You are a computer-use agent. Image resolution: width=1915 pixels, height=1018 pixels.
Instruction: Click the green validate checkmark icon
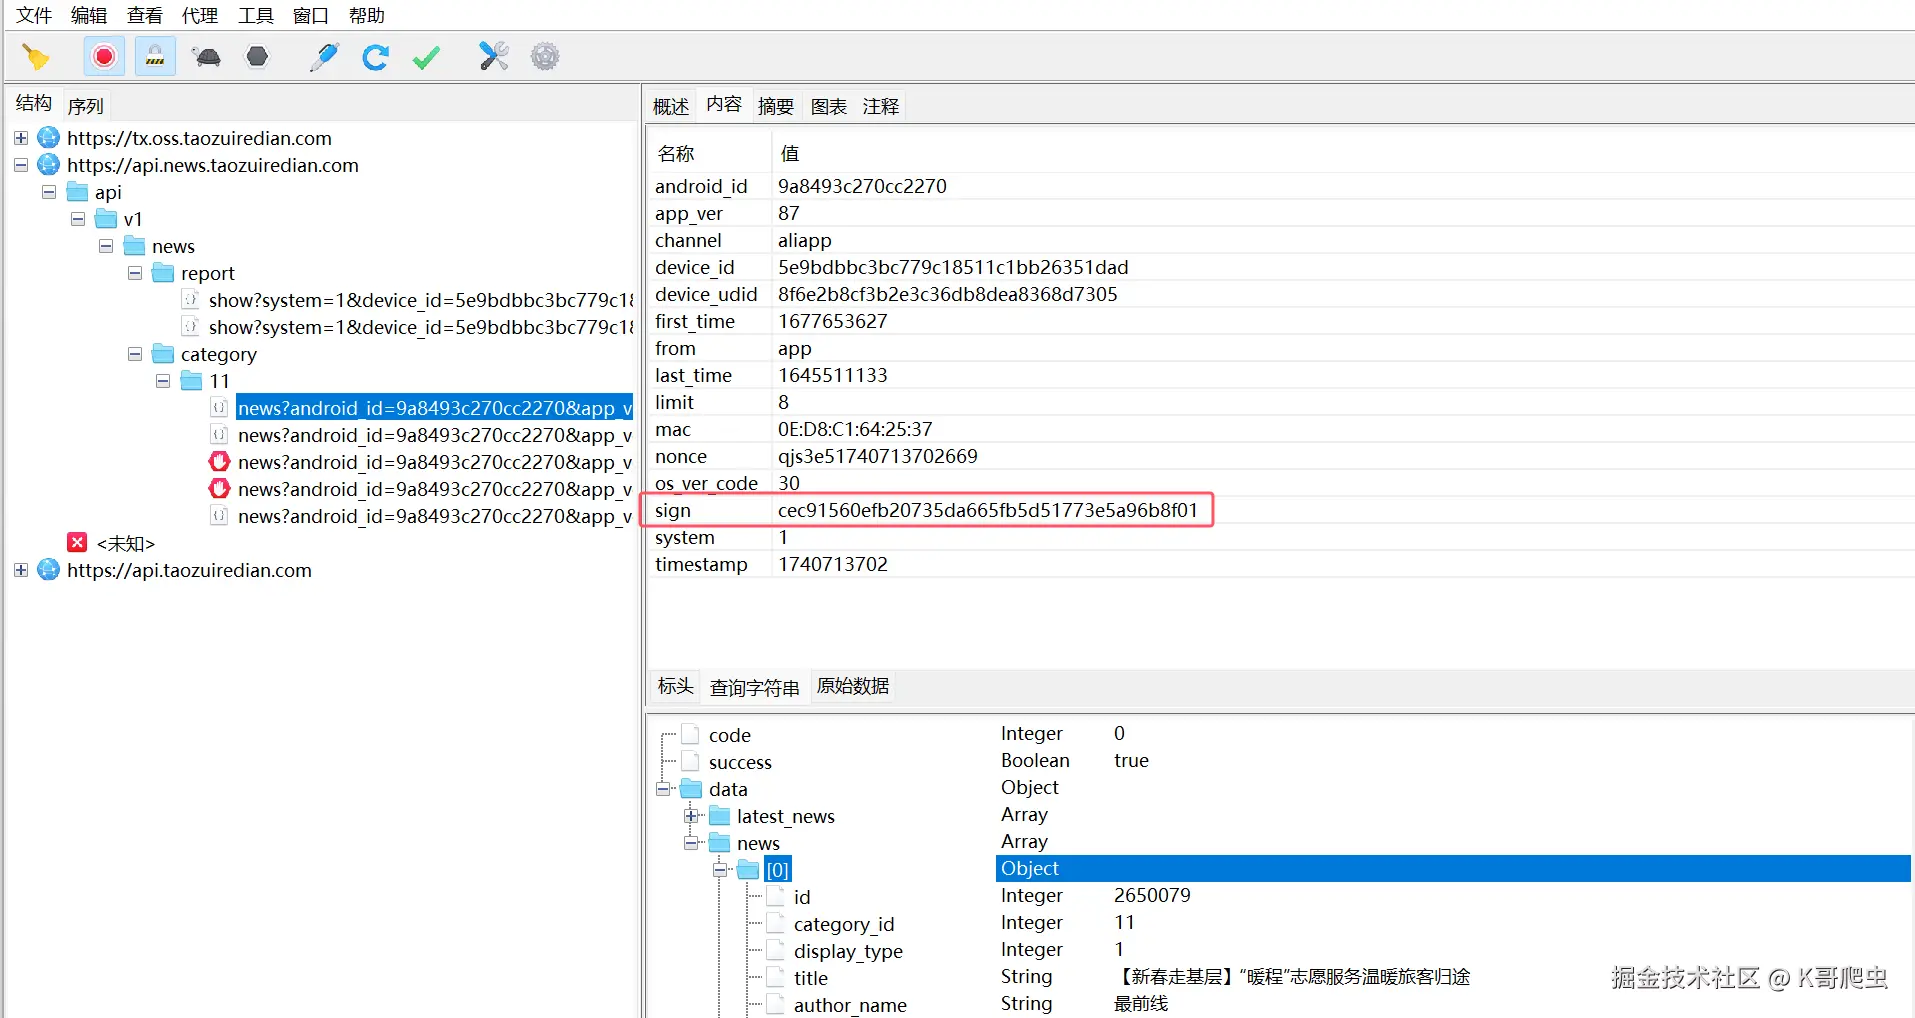tap(426, 57)
